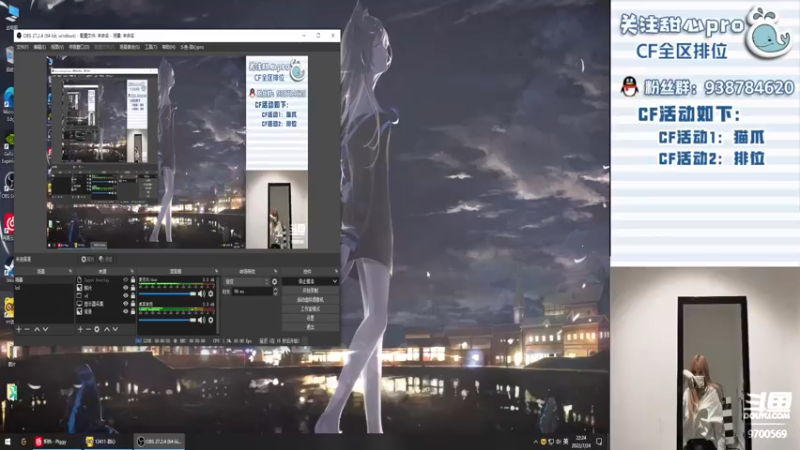Open OBS Studio desktop shortcut icon

(x=8, y=185)
